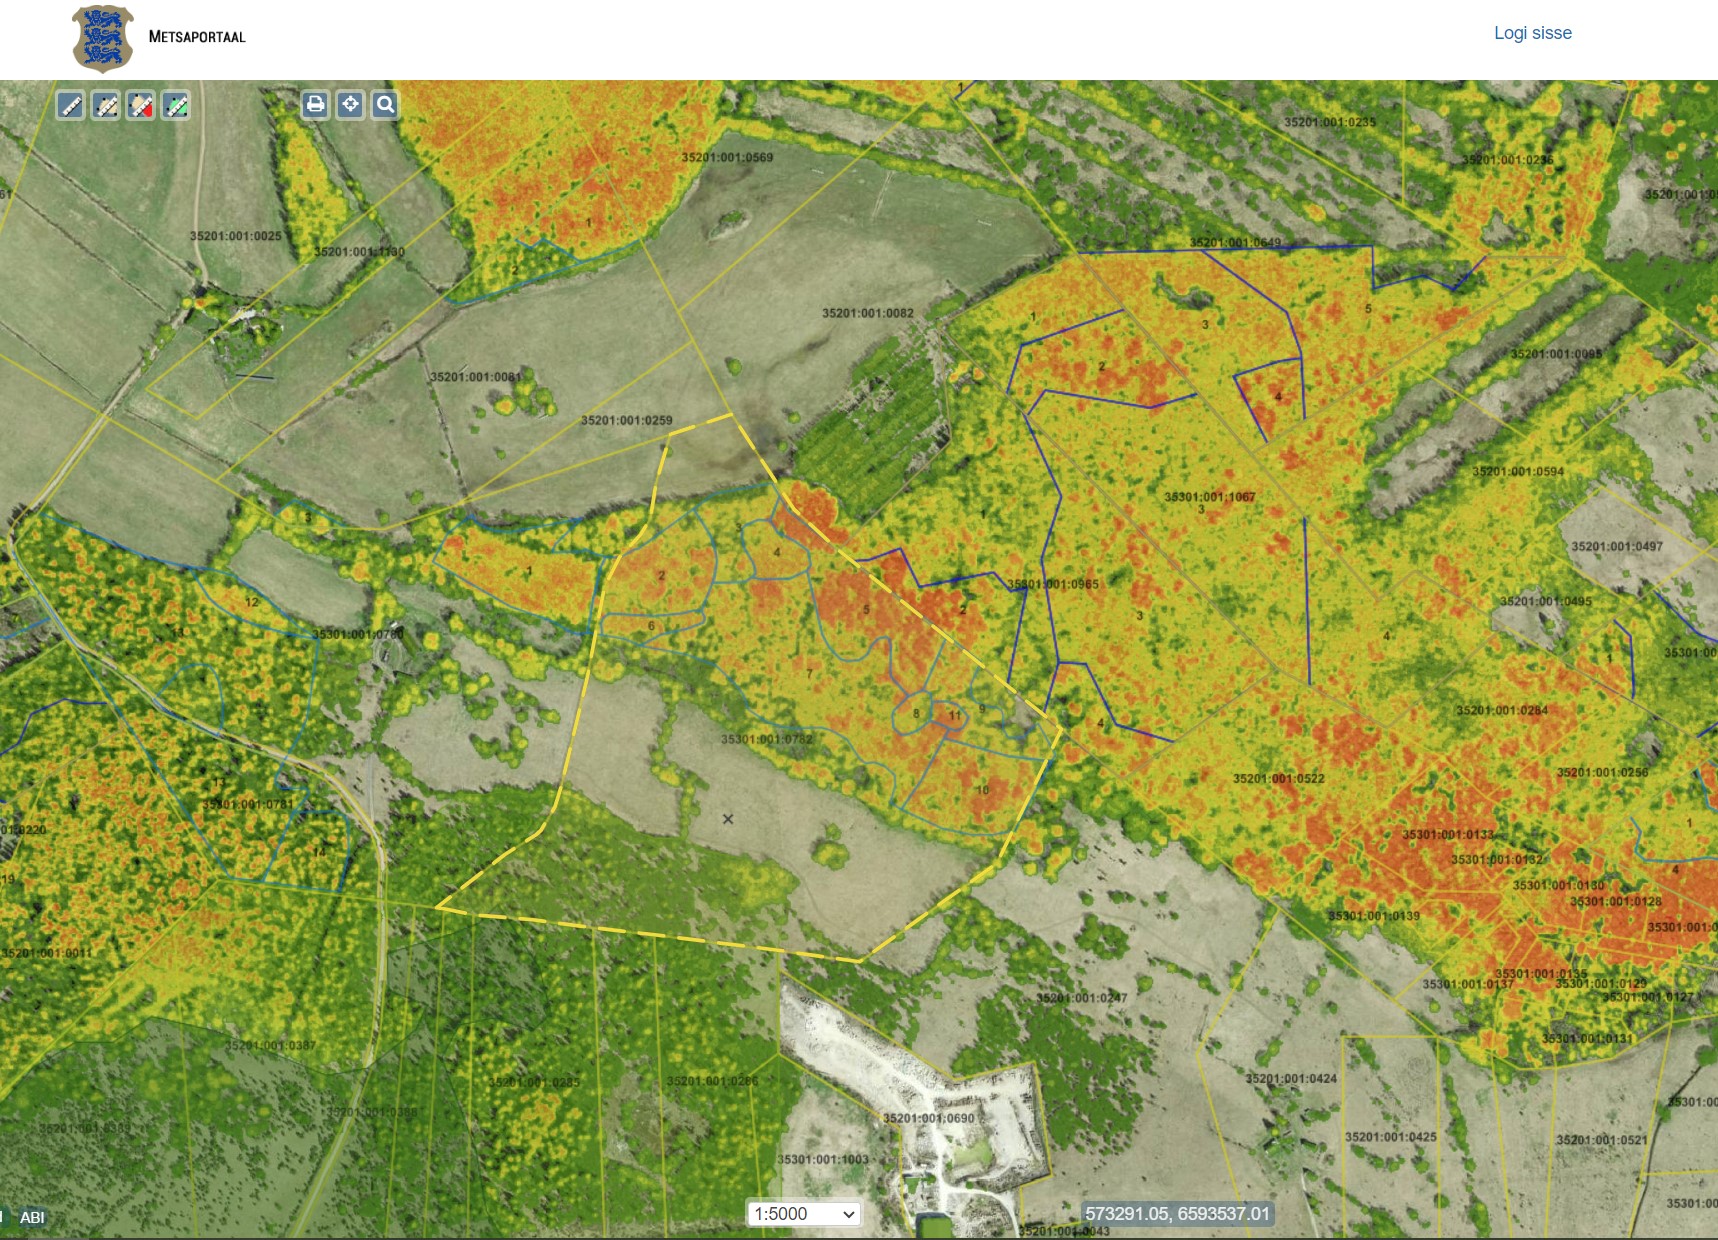The height and width of the screenshot is (1240, 1718).
Task: Click parcel label 35201:001:0025
Action: 236,236
